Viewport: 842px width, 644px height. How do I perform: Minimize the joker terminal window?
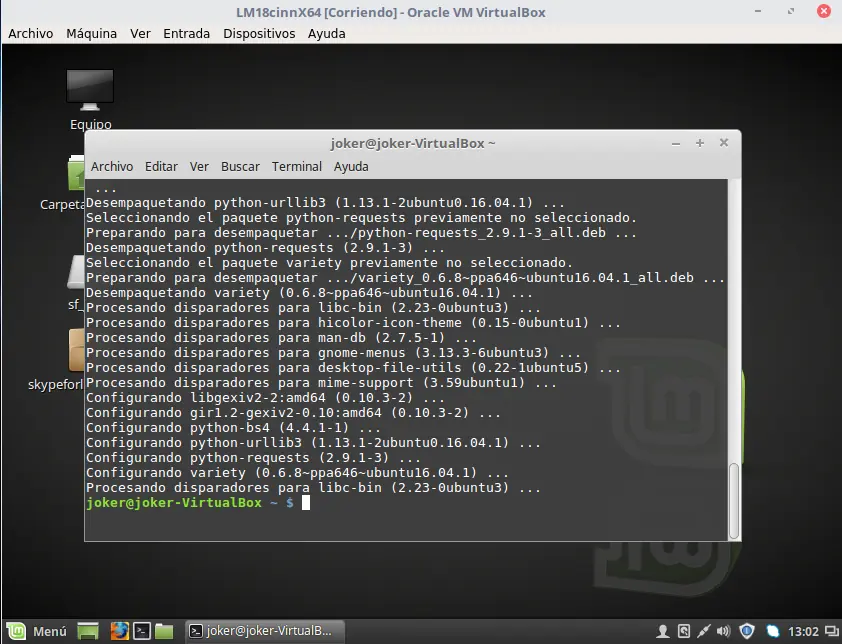pyautogui.click(x=676, y=143)
